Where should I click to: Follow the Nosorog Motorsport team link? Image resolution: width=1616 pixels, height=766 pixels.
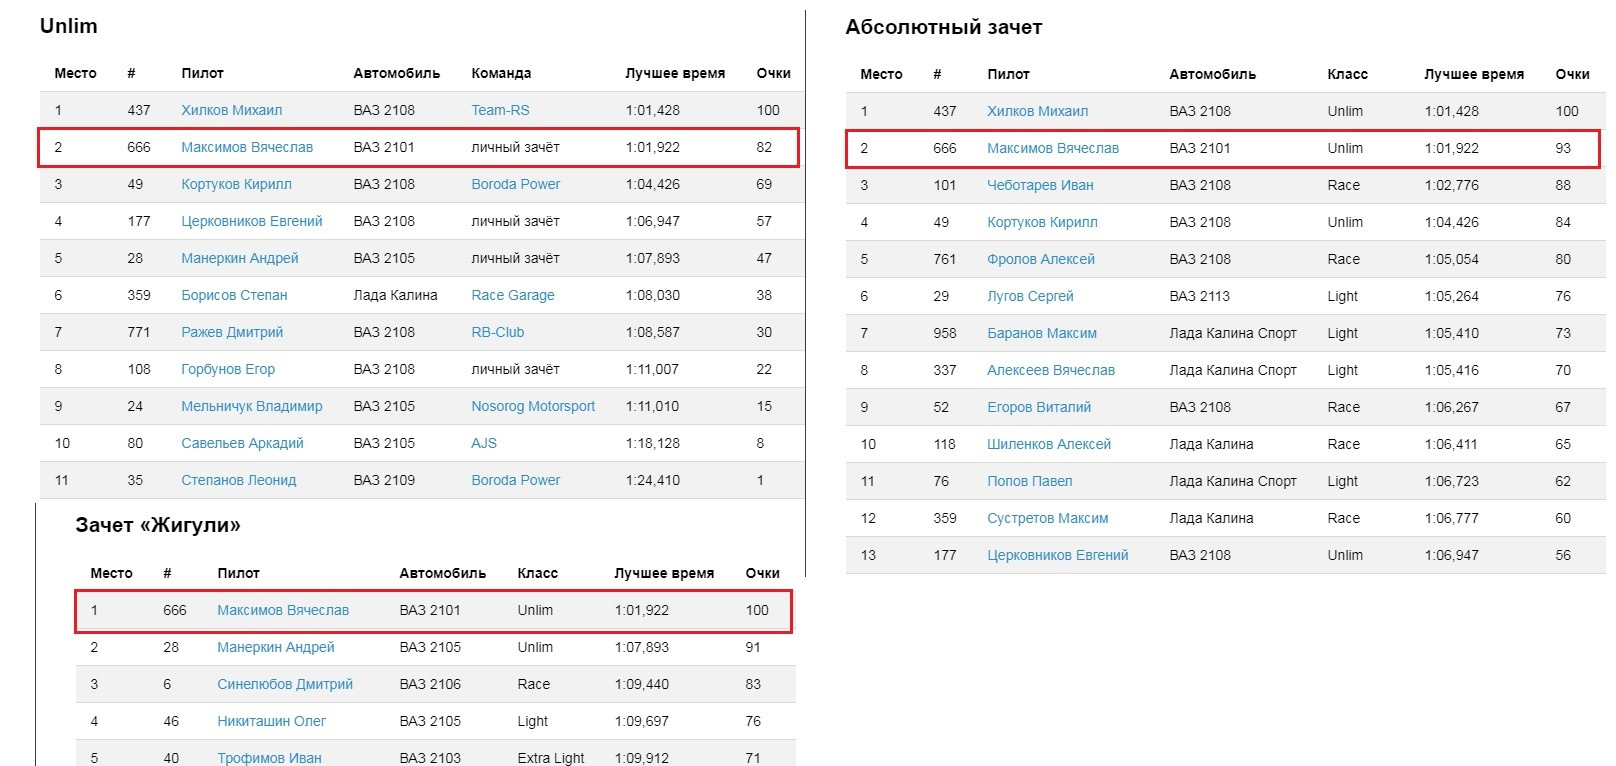pos(533,406)
